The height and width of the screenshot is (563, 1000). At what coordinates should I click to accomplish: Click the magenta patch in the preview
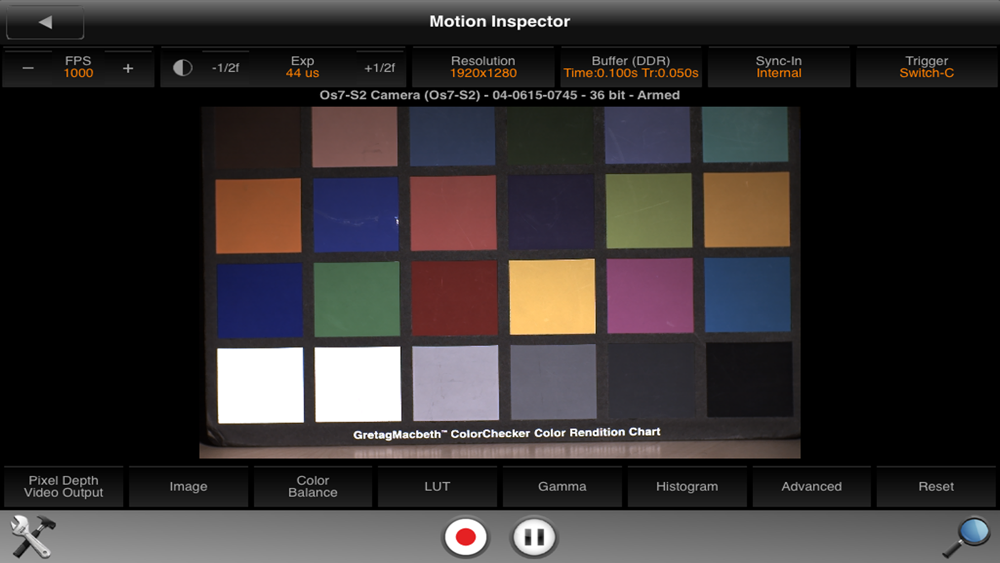650,295
